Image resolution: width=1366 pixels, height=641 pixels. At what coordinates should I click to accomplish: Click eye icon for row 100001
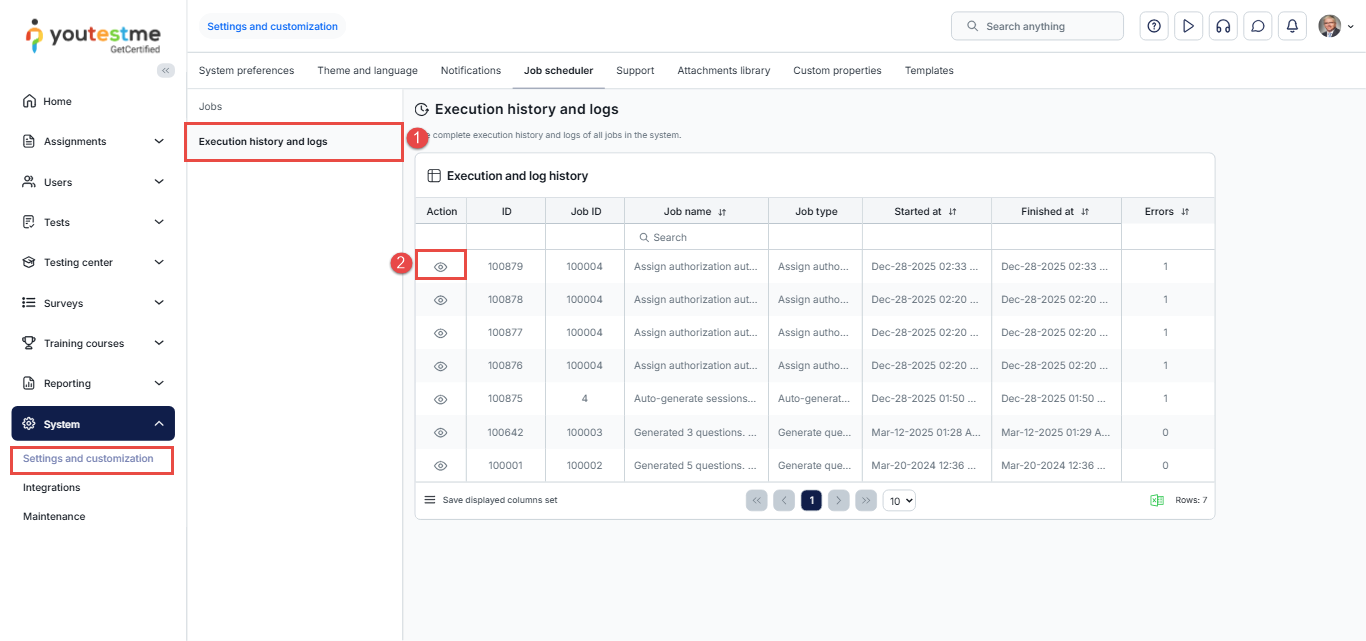pyautogui.click(x=441, y=465)
